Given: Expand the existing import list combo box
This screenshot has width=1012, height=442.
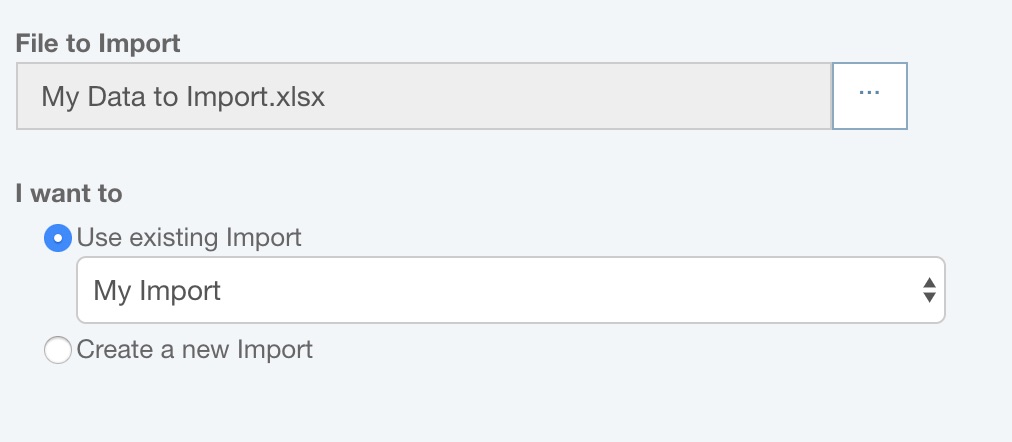Looking at the screenshot, I should click(x=510, y=291).
